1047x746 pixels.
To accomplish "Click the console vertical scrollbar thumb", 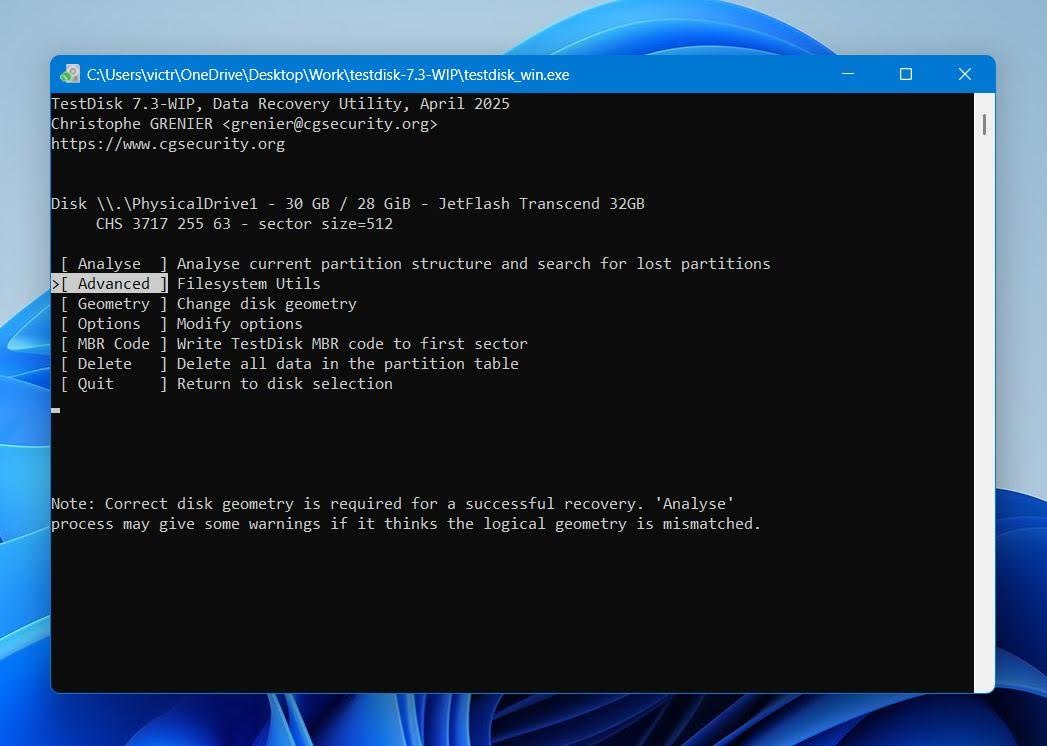I will [984, 124].
